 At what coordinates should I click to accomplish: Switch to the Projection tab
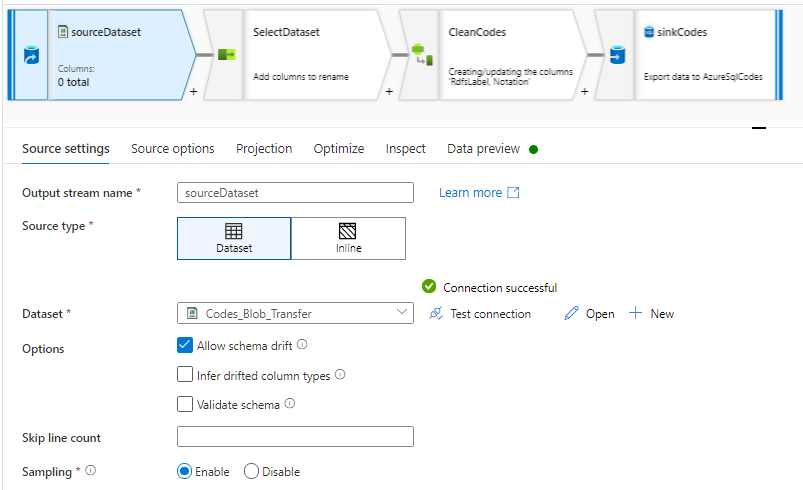(x=264, y=149)
